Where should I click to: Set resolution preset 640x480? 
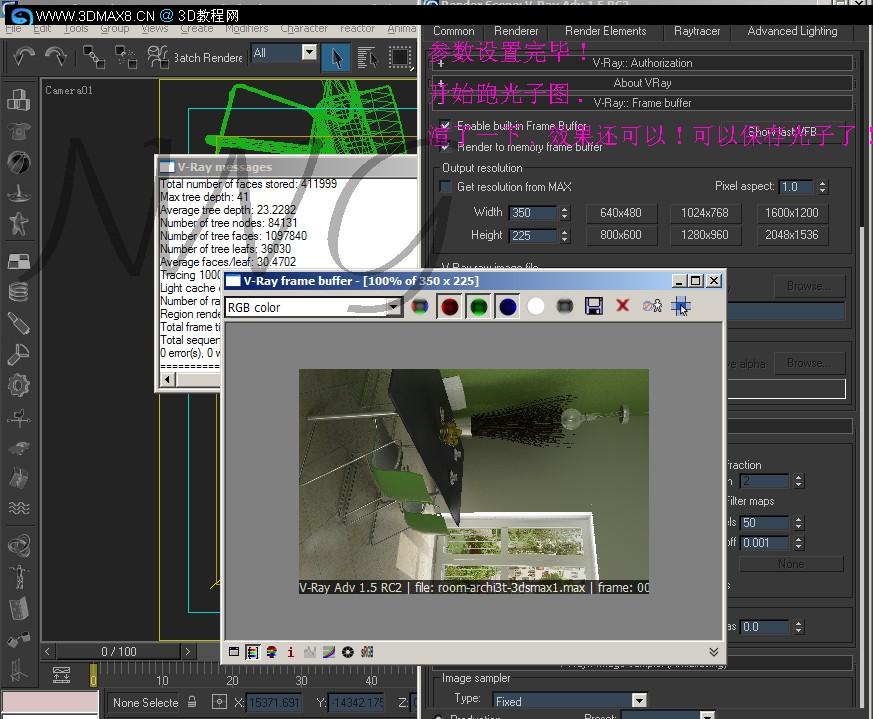pyautogui.click(x=621, y=213)
